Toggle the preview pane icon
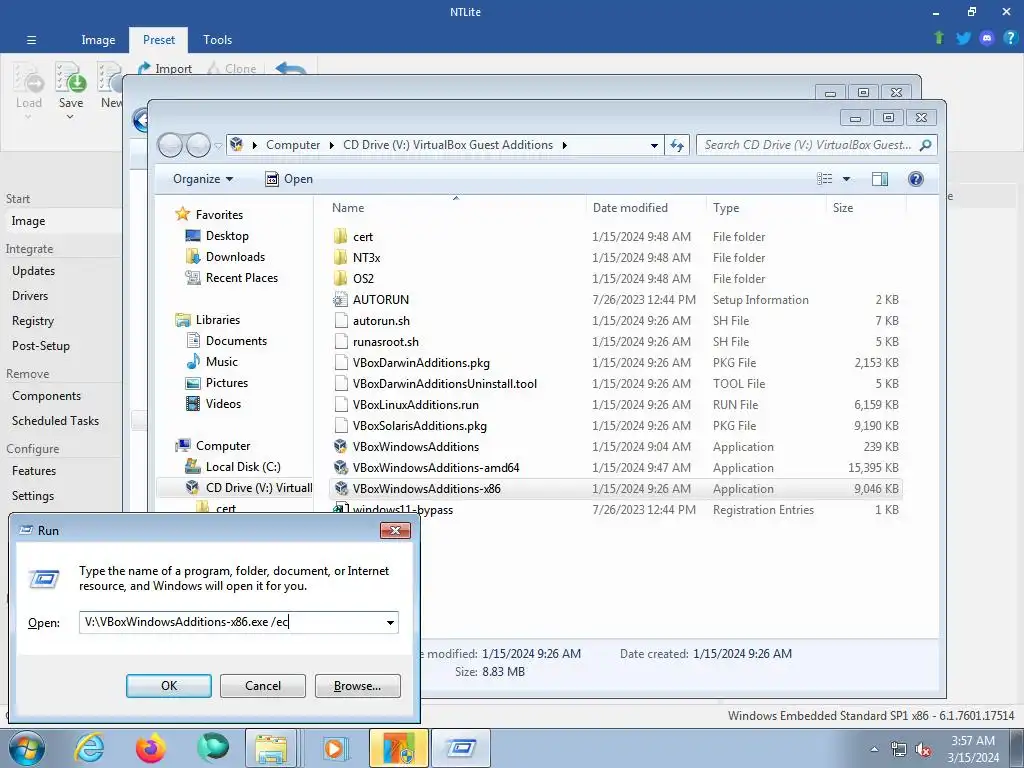The height and width of the screenshot is (768, 1024). pyautogui.click(x=880, y=179)
